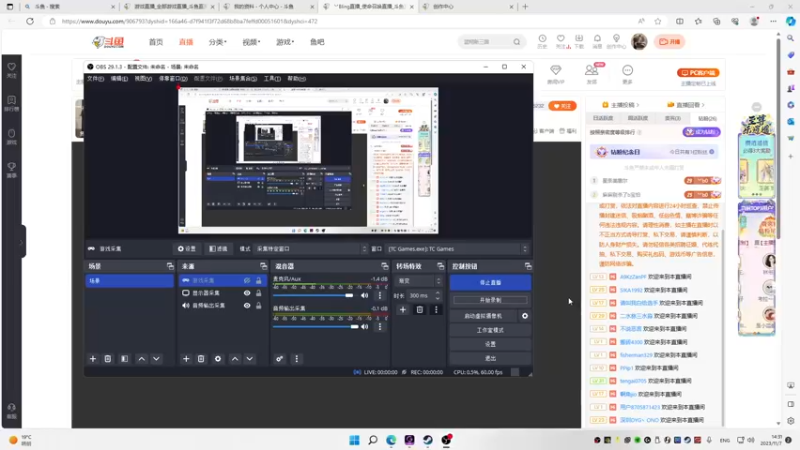Open the 帮助 menu in OBS

tap(296, 79)
